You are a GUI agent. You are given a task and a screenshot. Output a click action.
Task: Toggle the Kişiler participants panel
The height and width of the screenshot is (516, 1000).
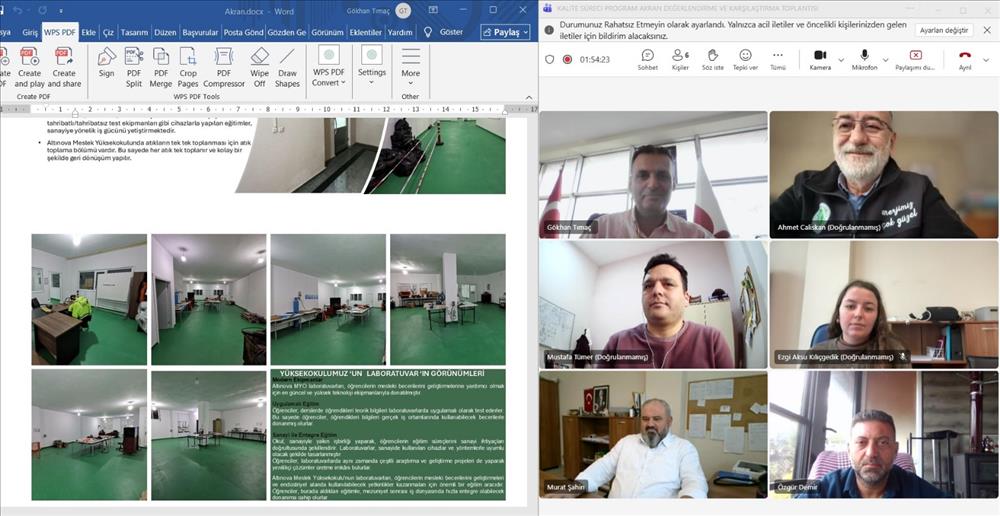click(680, 59)
